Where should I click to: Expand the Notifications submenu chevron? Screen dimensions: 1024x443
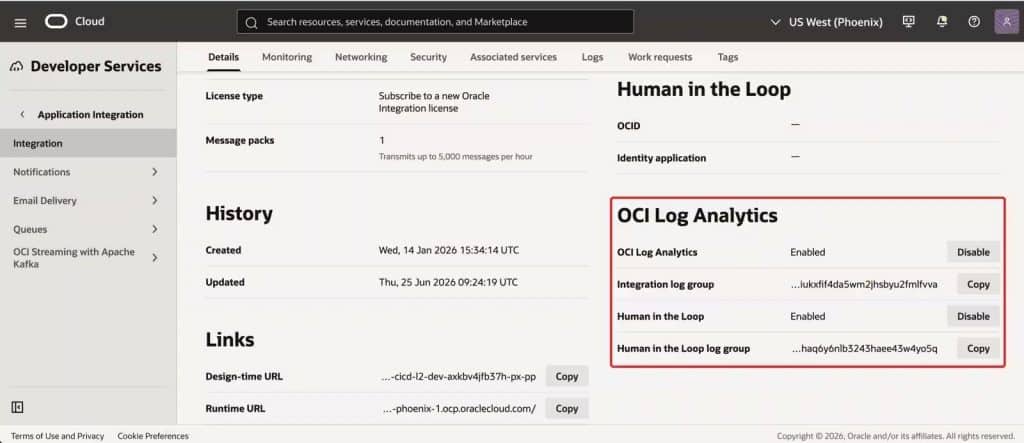click(155, 172)
